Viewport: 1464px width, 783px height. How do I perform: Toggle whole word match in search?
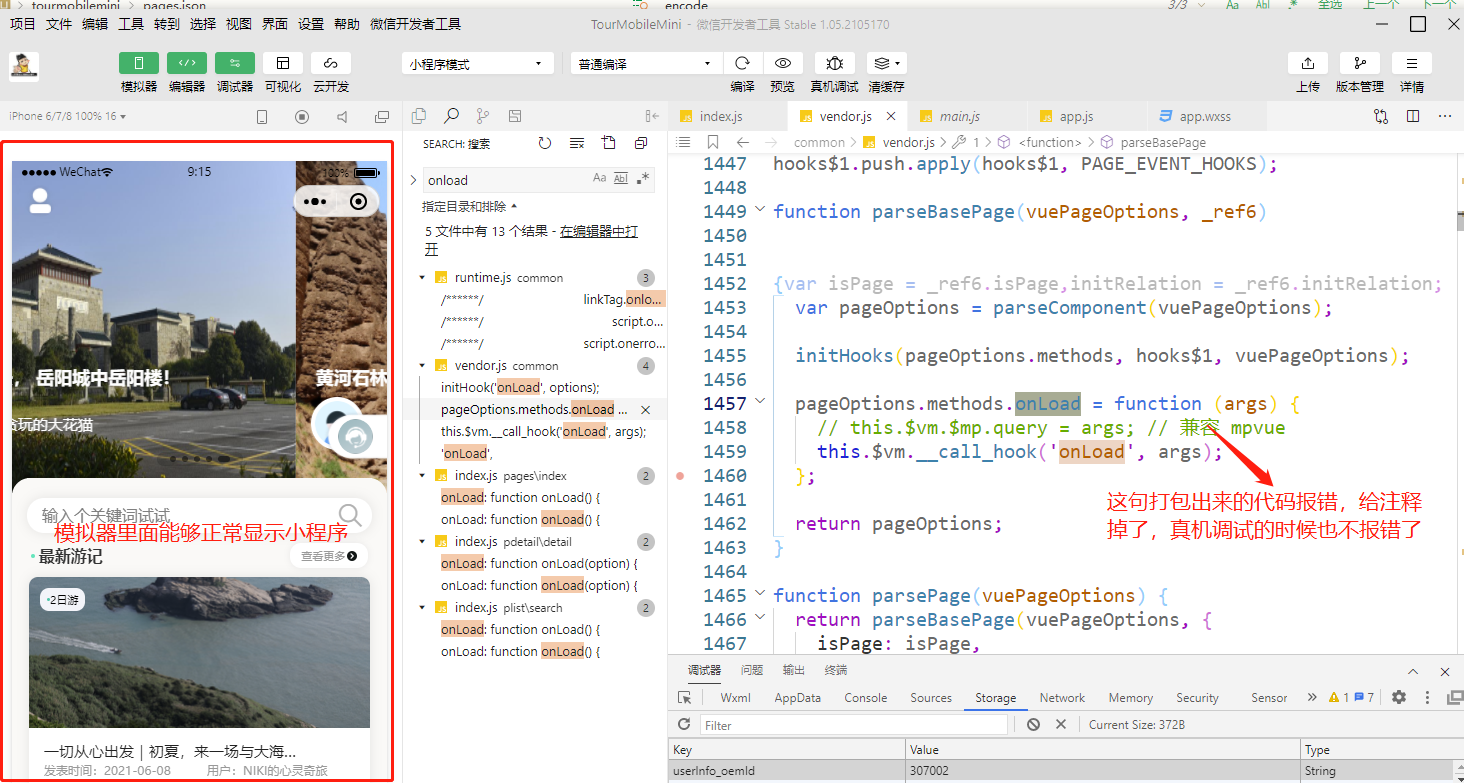[621, 178]
